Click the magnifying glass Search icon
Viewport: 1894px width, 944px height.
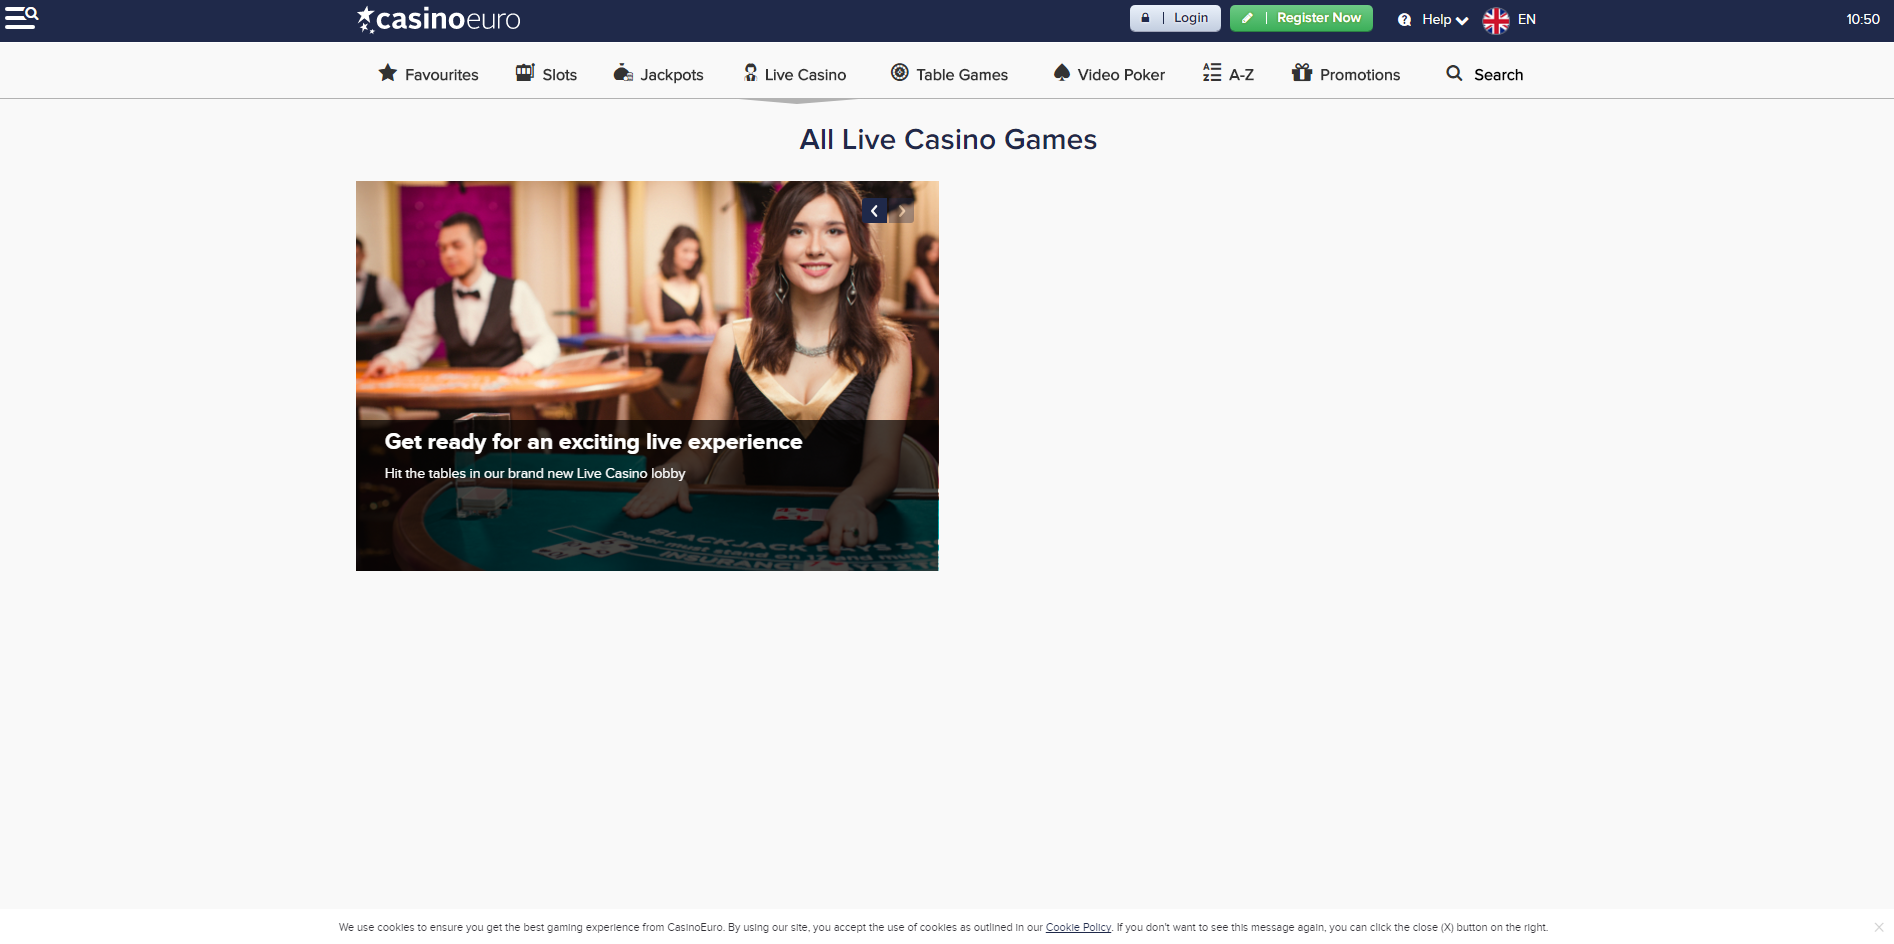tap(1454, 73)
